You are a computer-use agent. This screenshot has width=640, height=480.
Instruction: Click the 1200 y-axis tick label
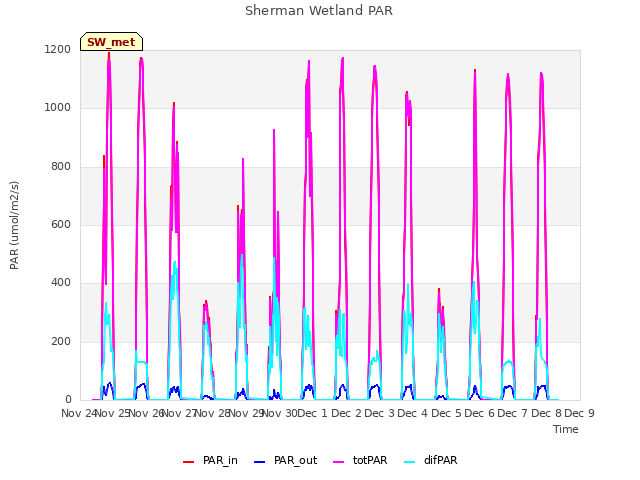pos(58,49)
